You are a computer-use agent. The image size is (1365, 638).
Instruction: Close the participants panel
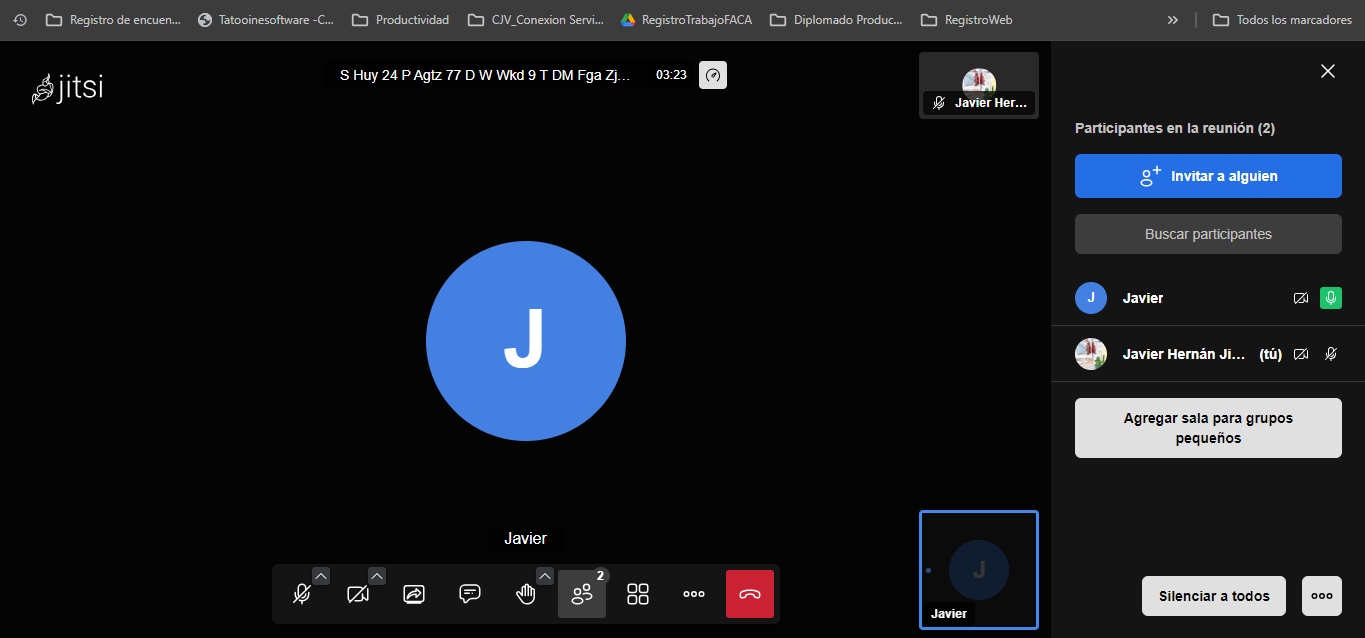tap(1328, 71)
